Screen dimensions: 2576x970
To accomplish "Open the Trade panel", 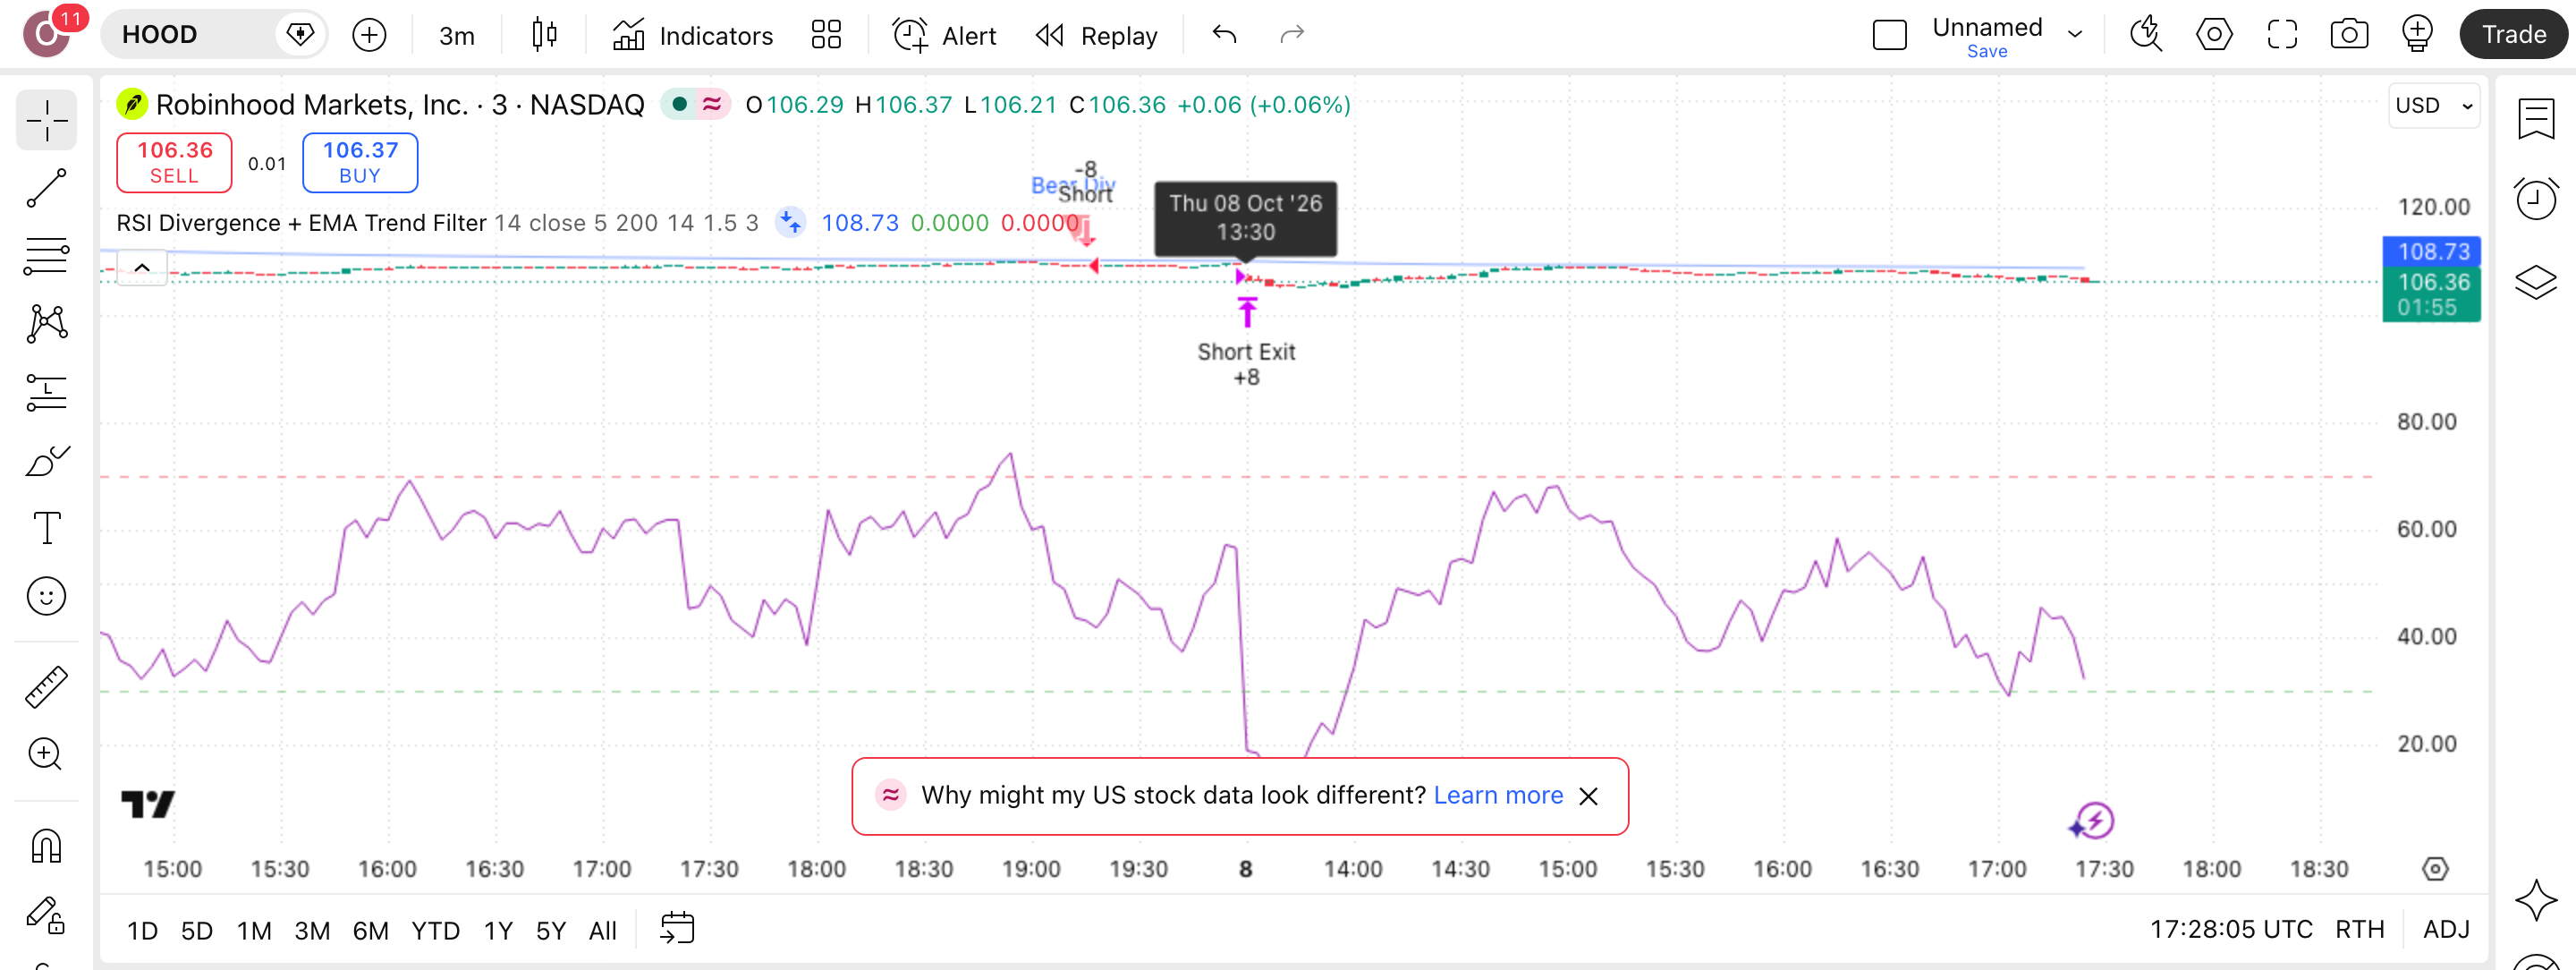I will (2514, 35).
